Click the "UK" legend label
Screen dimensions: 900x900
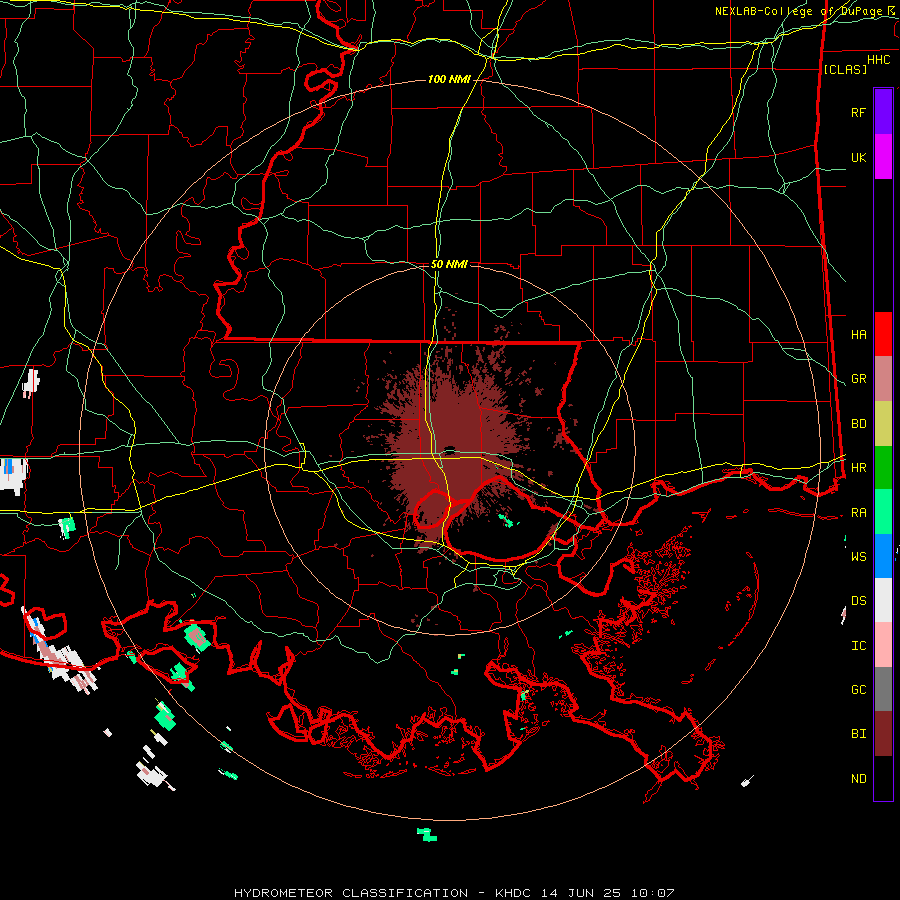pos(858,157)
